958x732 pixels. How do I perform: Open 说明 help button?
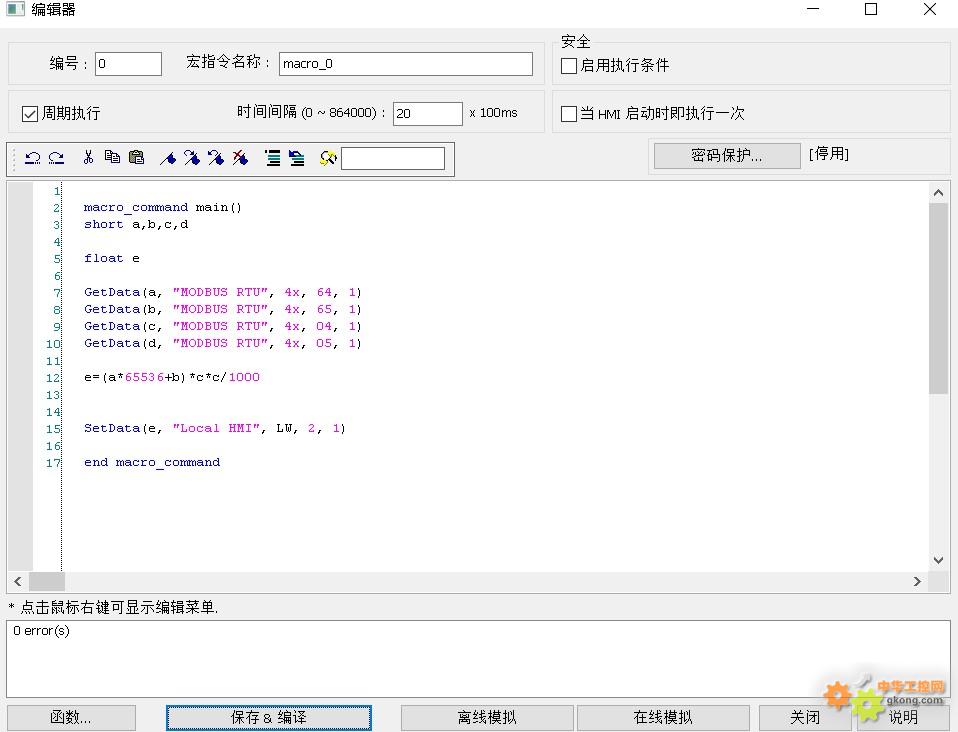pyautogui.click(x=903, y=717)
